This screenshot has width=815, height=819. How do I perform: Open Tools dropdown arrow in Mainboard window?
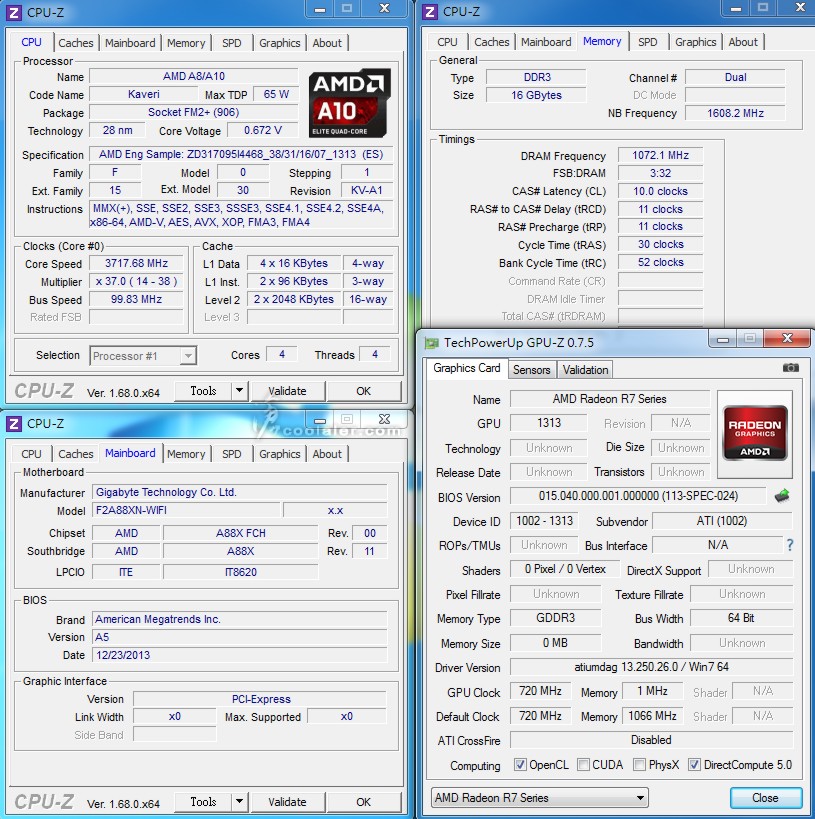tap(239, 801)
